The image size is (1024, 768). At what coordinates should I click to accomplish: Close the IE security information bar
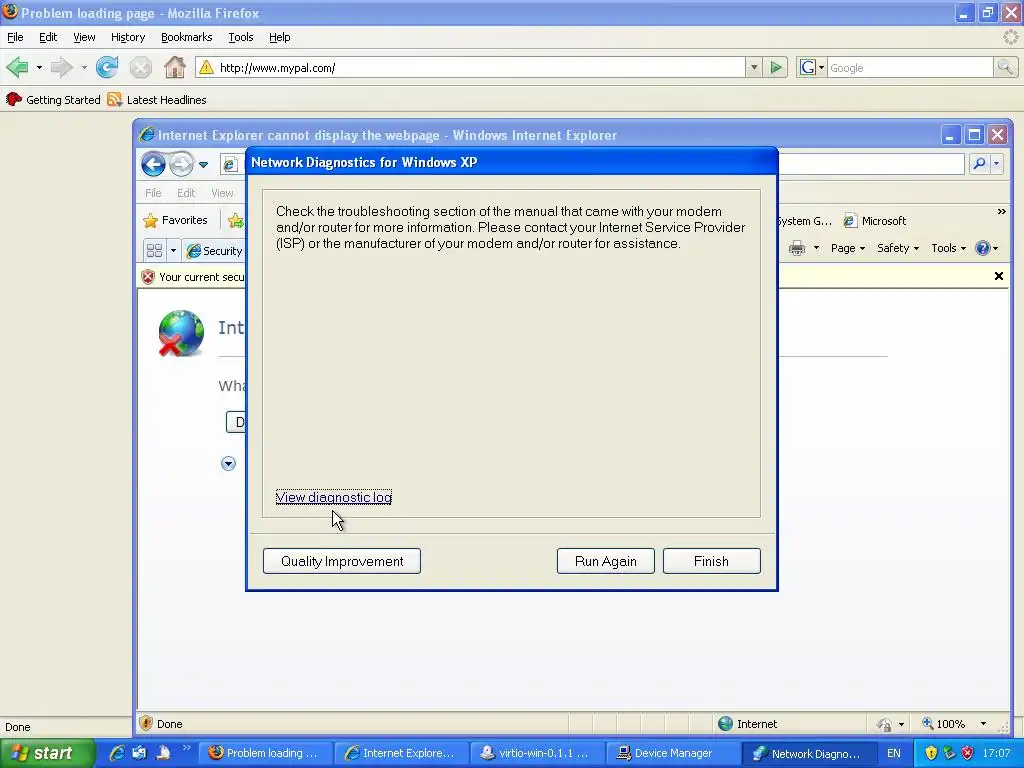point(999,276)
